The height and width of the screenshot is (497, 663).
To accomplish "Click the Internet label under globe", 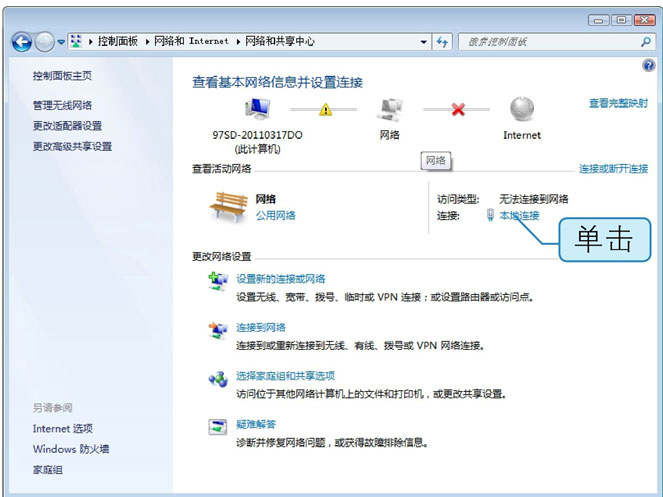I will pyautogui.click(x=522, y=135).
